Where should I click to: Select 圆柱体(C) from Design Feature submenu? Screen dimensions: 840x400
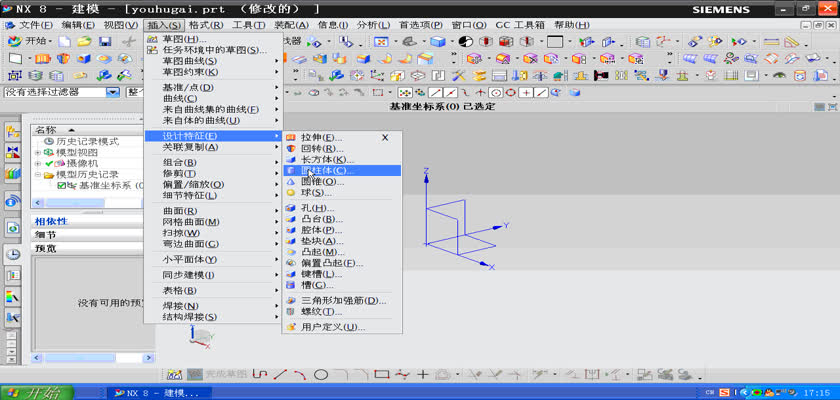(x=342, y=170)
